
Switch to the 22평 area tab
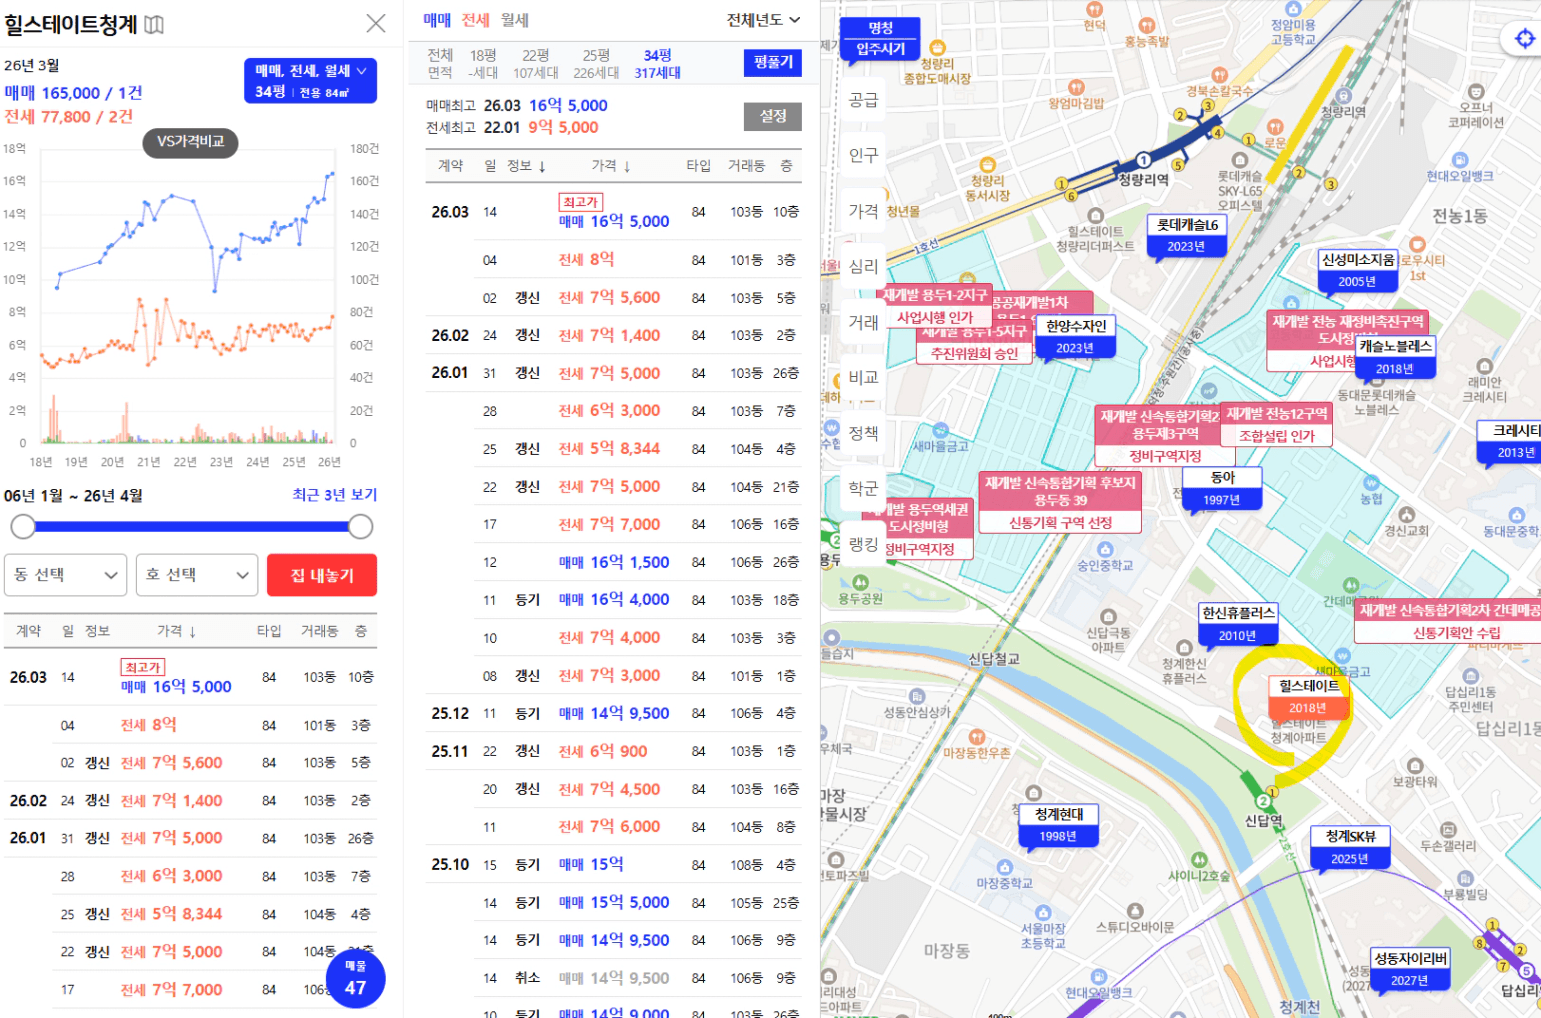coord(536,64)
